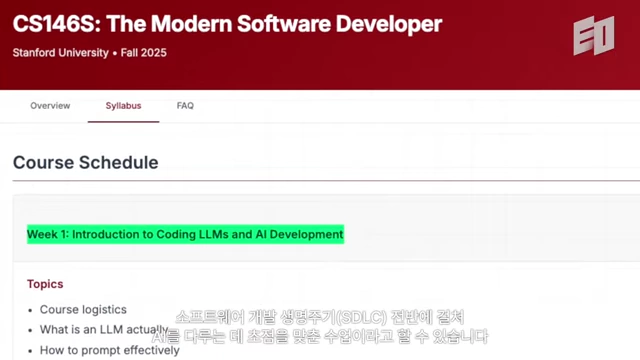The width and height of the screenshot is (640, 360).
Task: Click the Topics subheading
Action: click(45, 284)
